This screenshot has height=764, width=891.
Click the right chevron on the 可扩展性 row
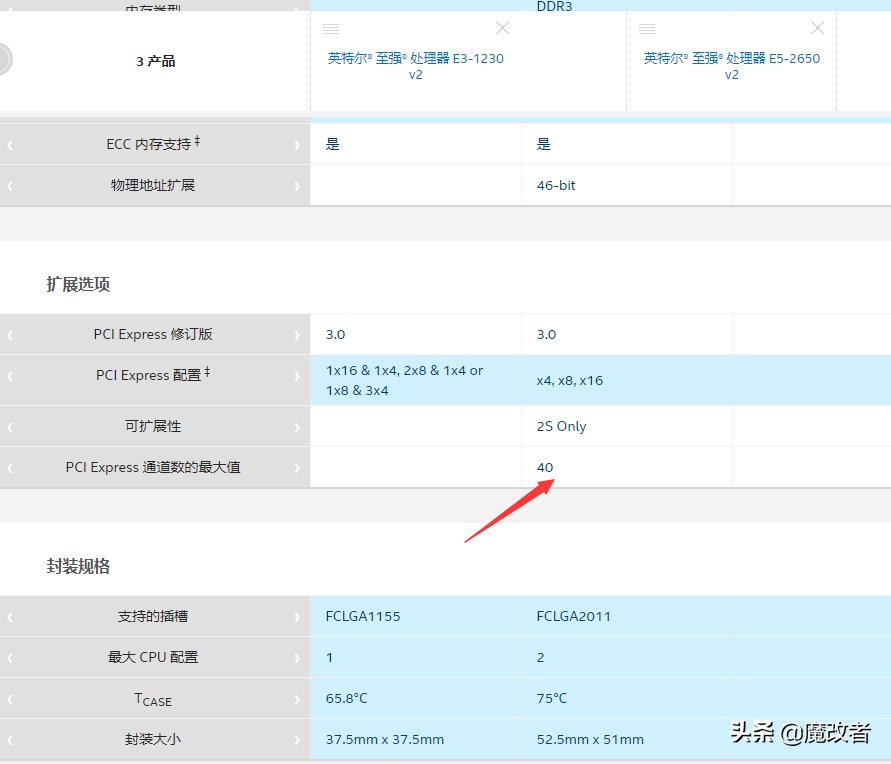point(297,427)
